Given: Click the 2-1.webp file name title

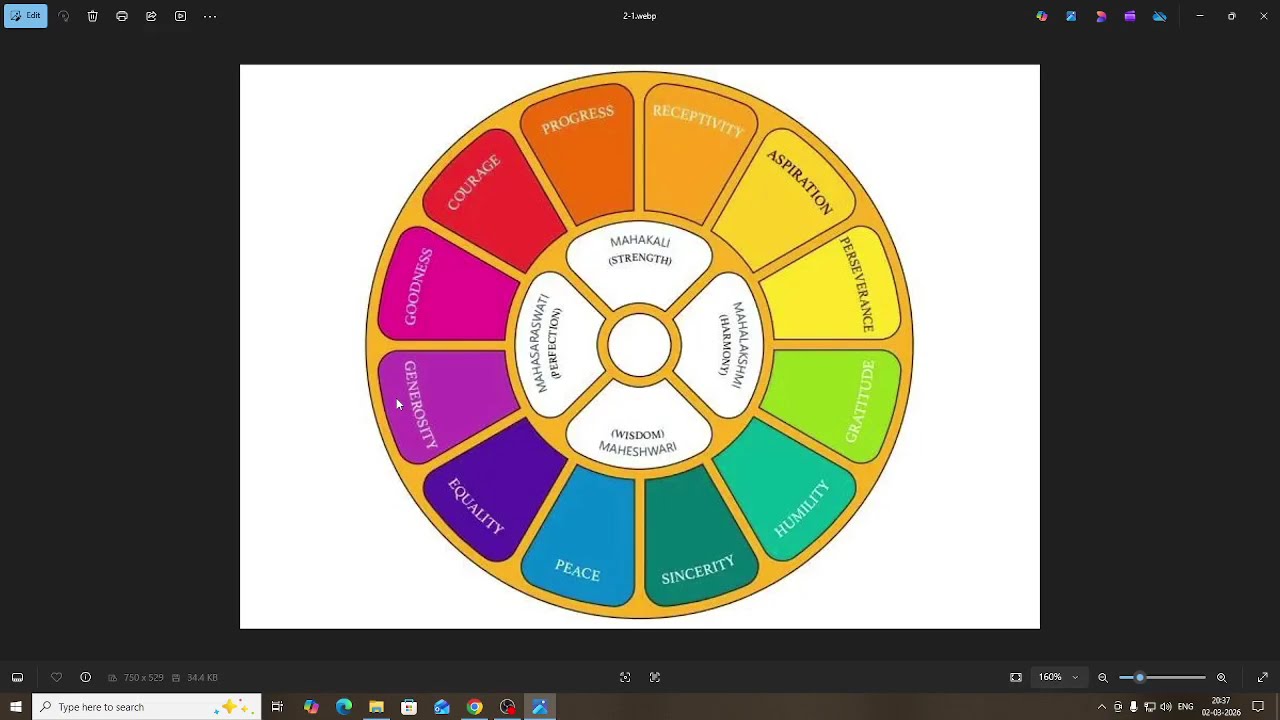Looking at the screenshot, I should pyautogui.click(x=640, y=16).
